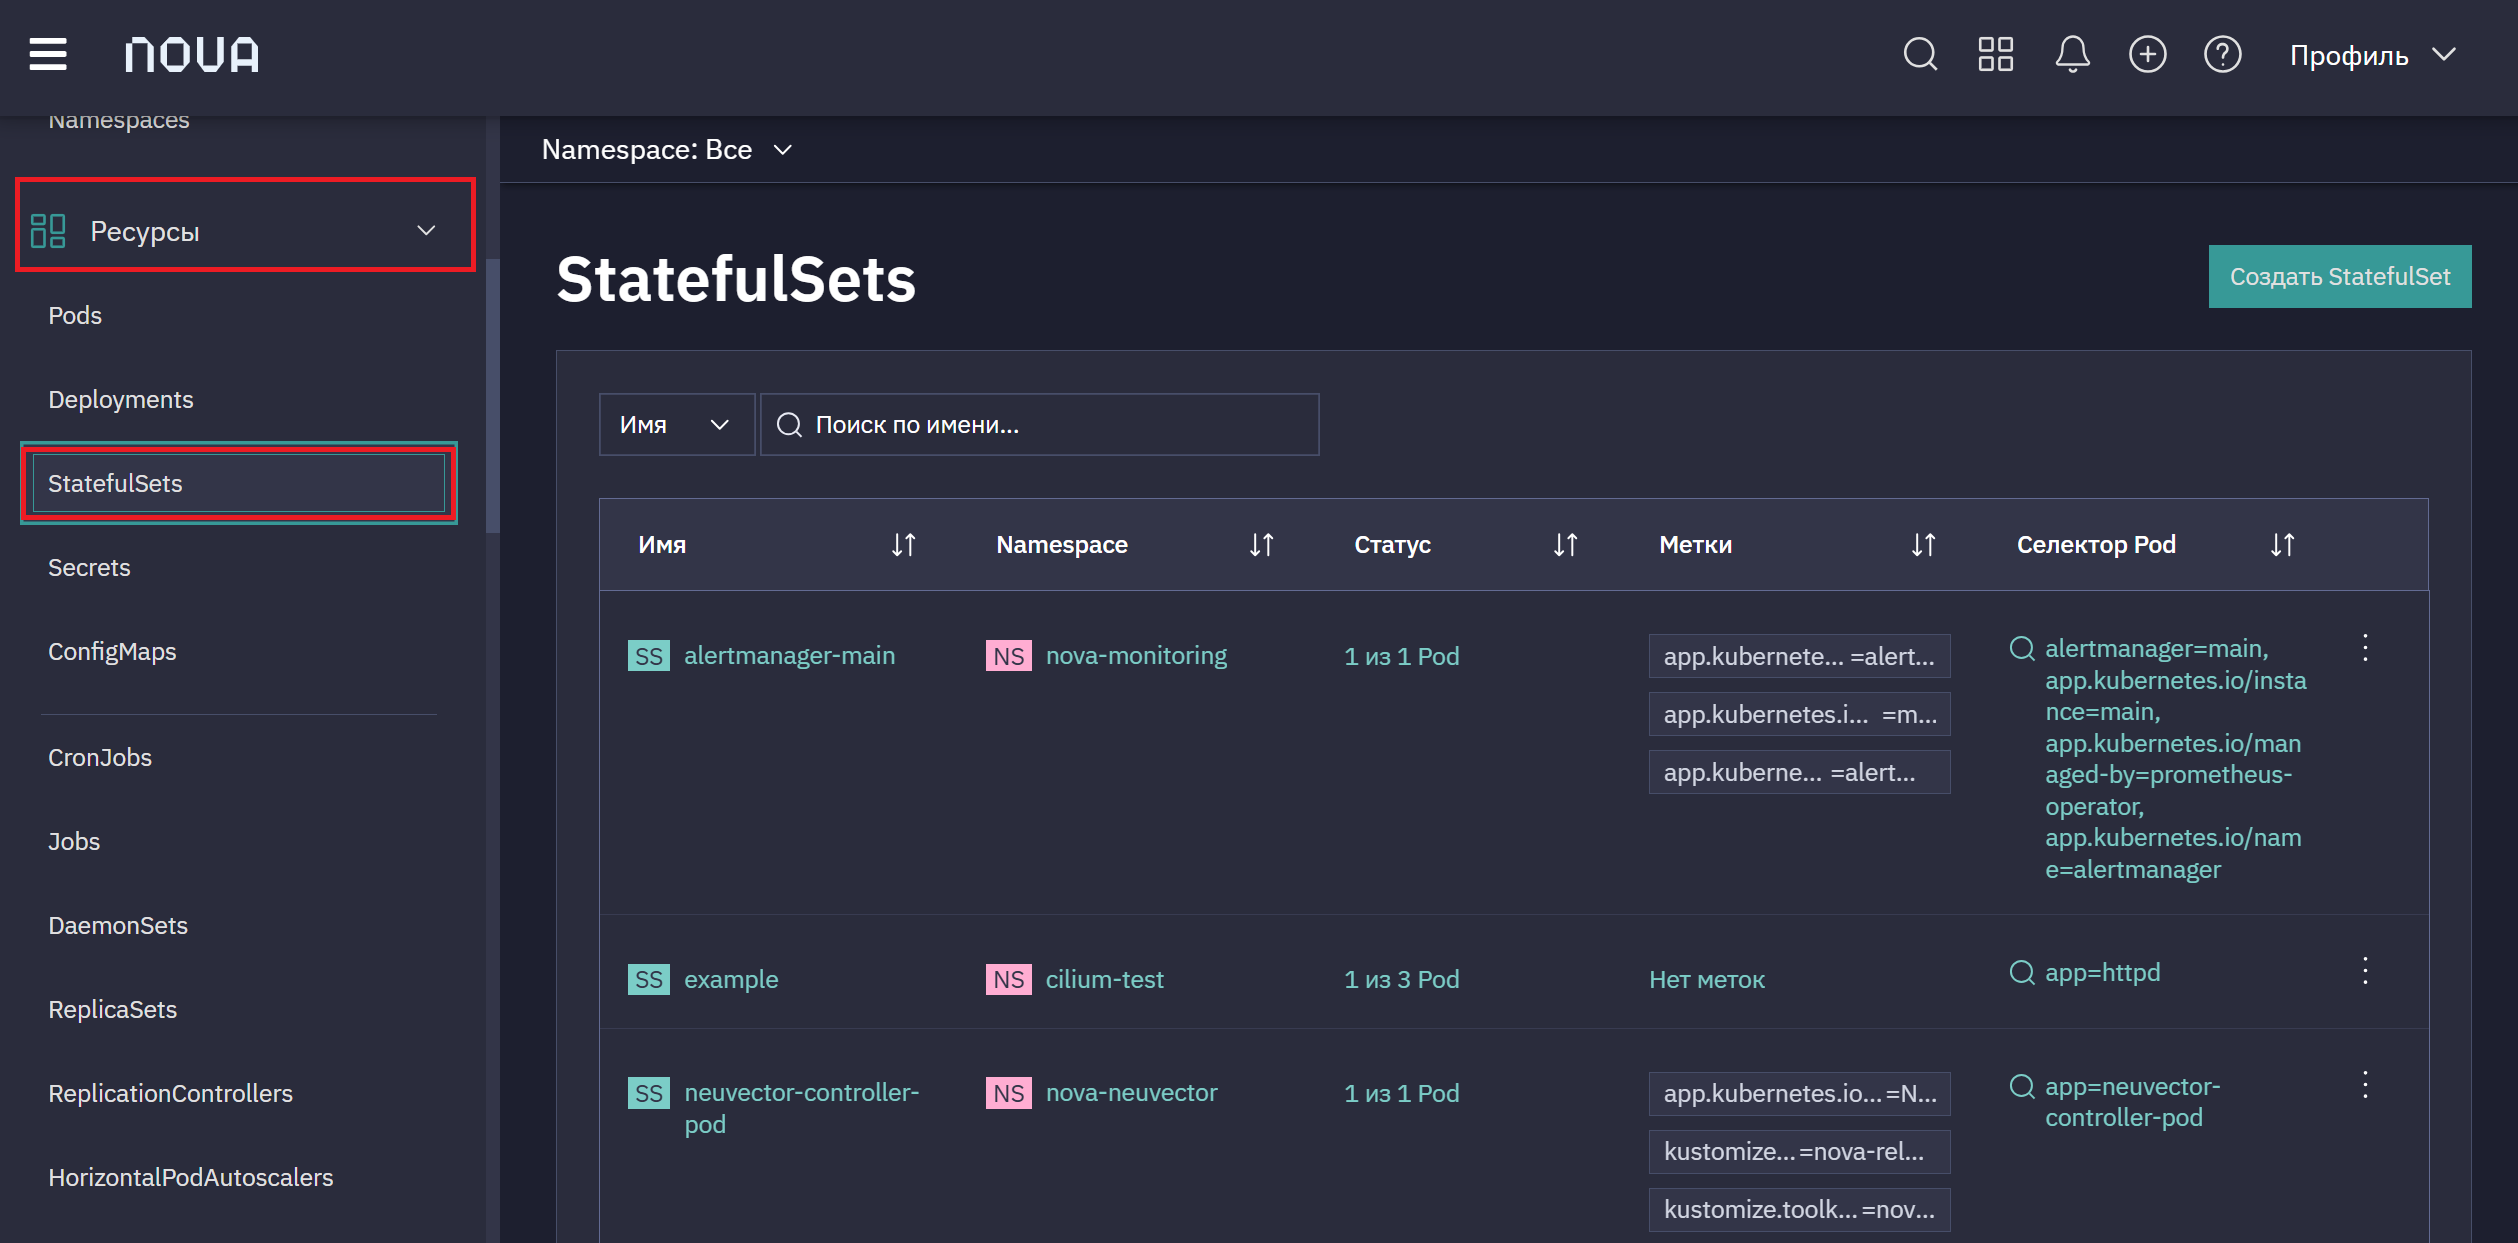Open the Имя filter type dropdown
The height and width of the screenshot is (1243, 2518).
(676, 424)
